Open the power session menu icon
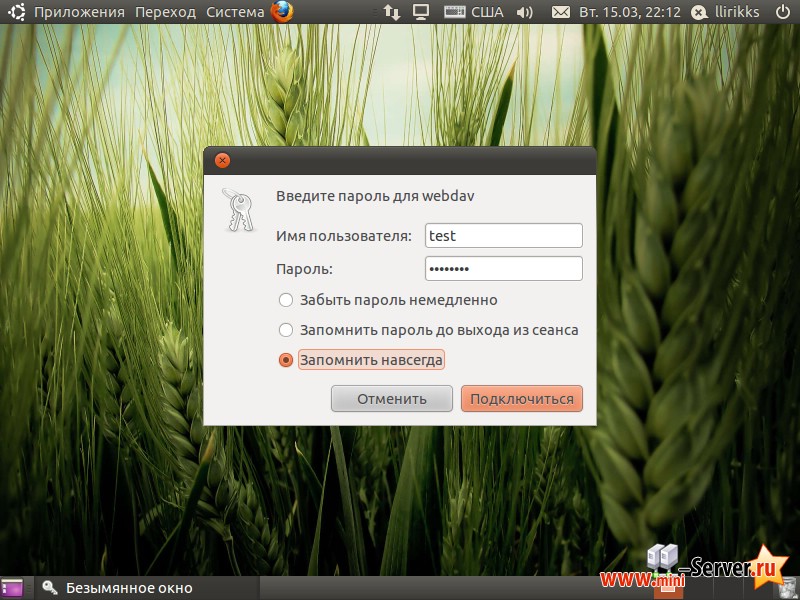This screenshot has width=800, height=600. (x=783, y=12)
